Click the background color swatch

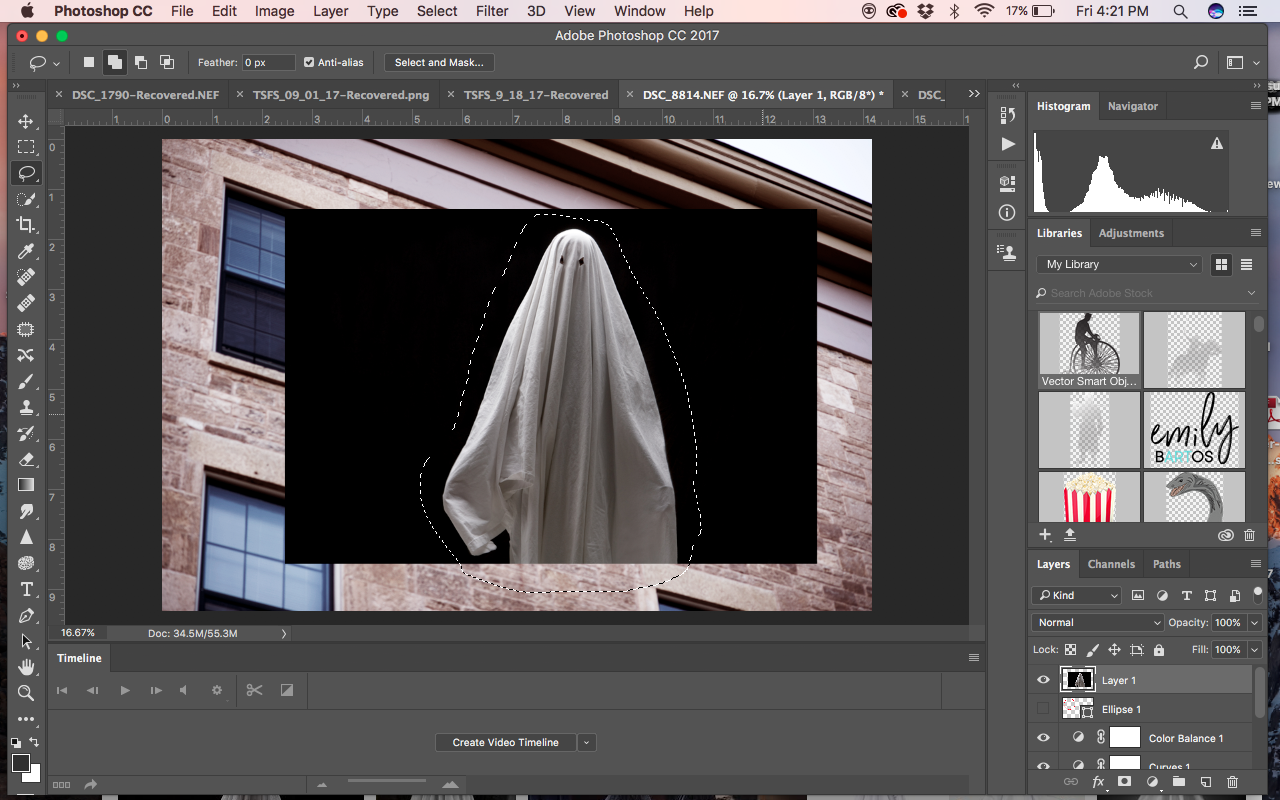point(33,773)
